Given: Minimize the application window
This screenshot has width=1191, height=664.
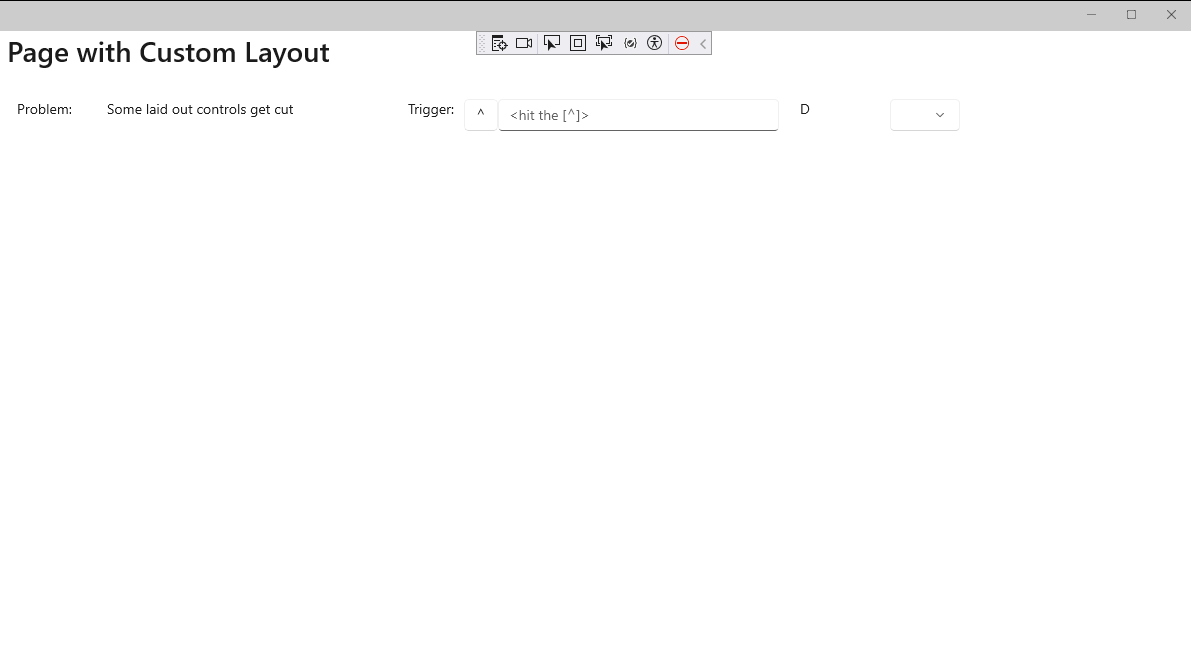Looking at the screenshot, I should [1091, 15].
